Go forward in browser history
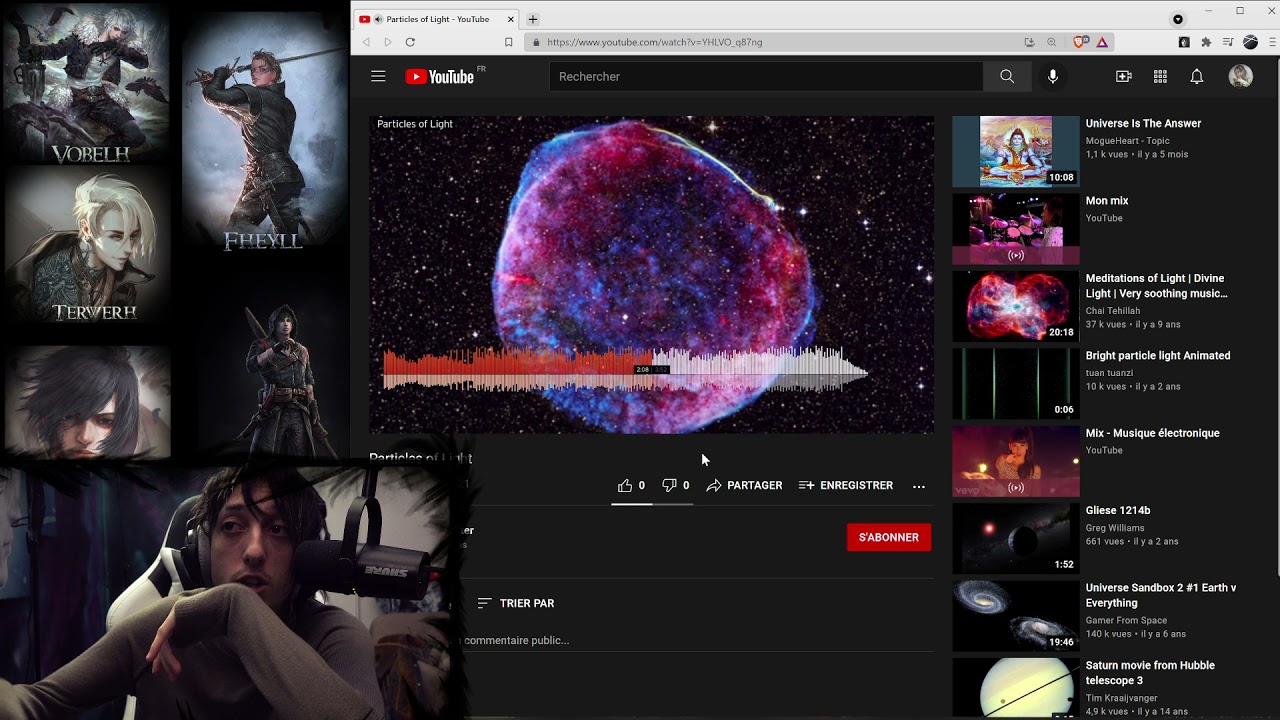This screenshot has height=720, width=1280. [388, 42]
